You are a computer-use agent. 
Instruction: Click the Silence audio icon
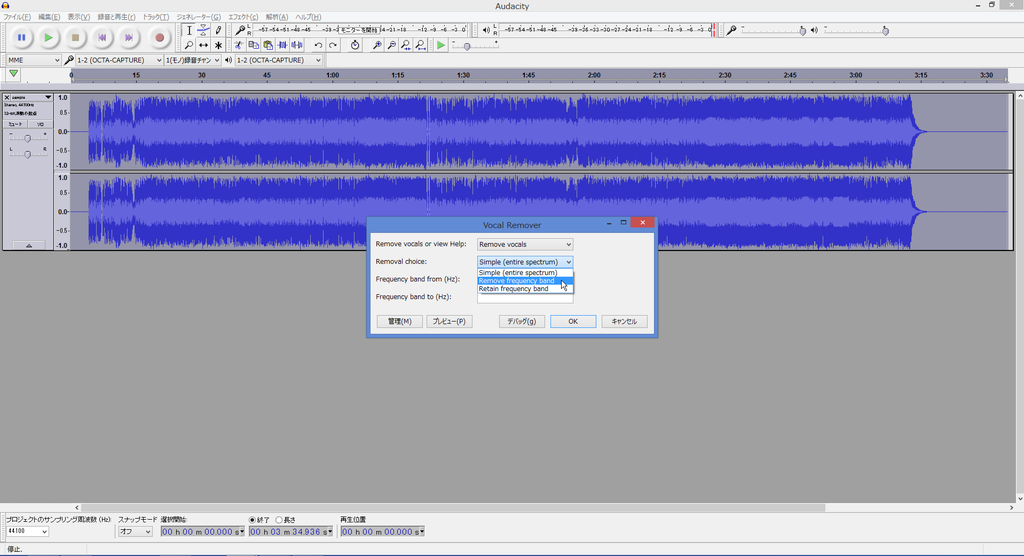[296, 45]
